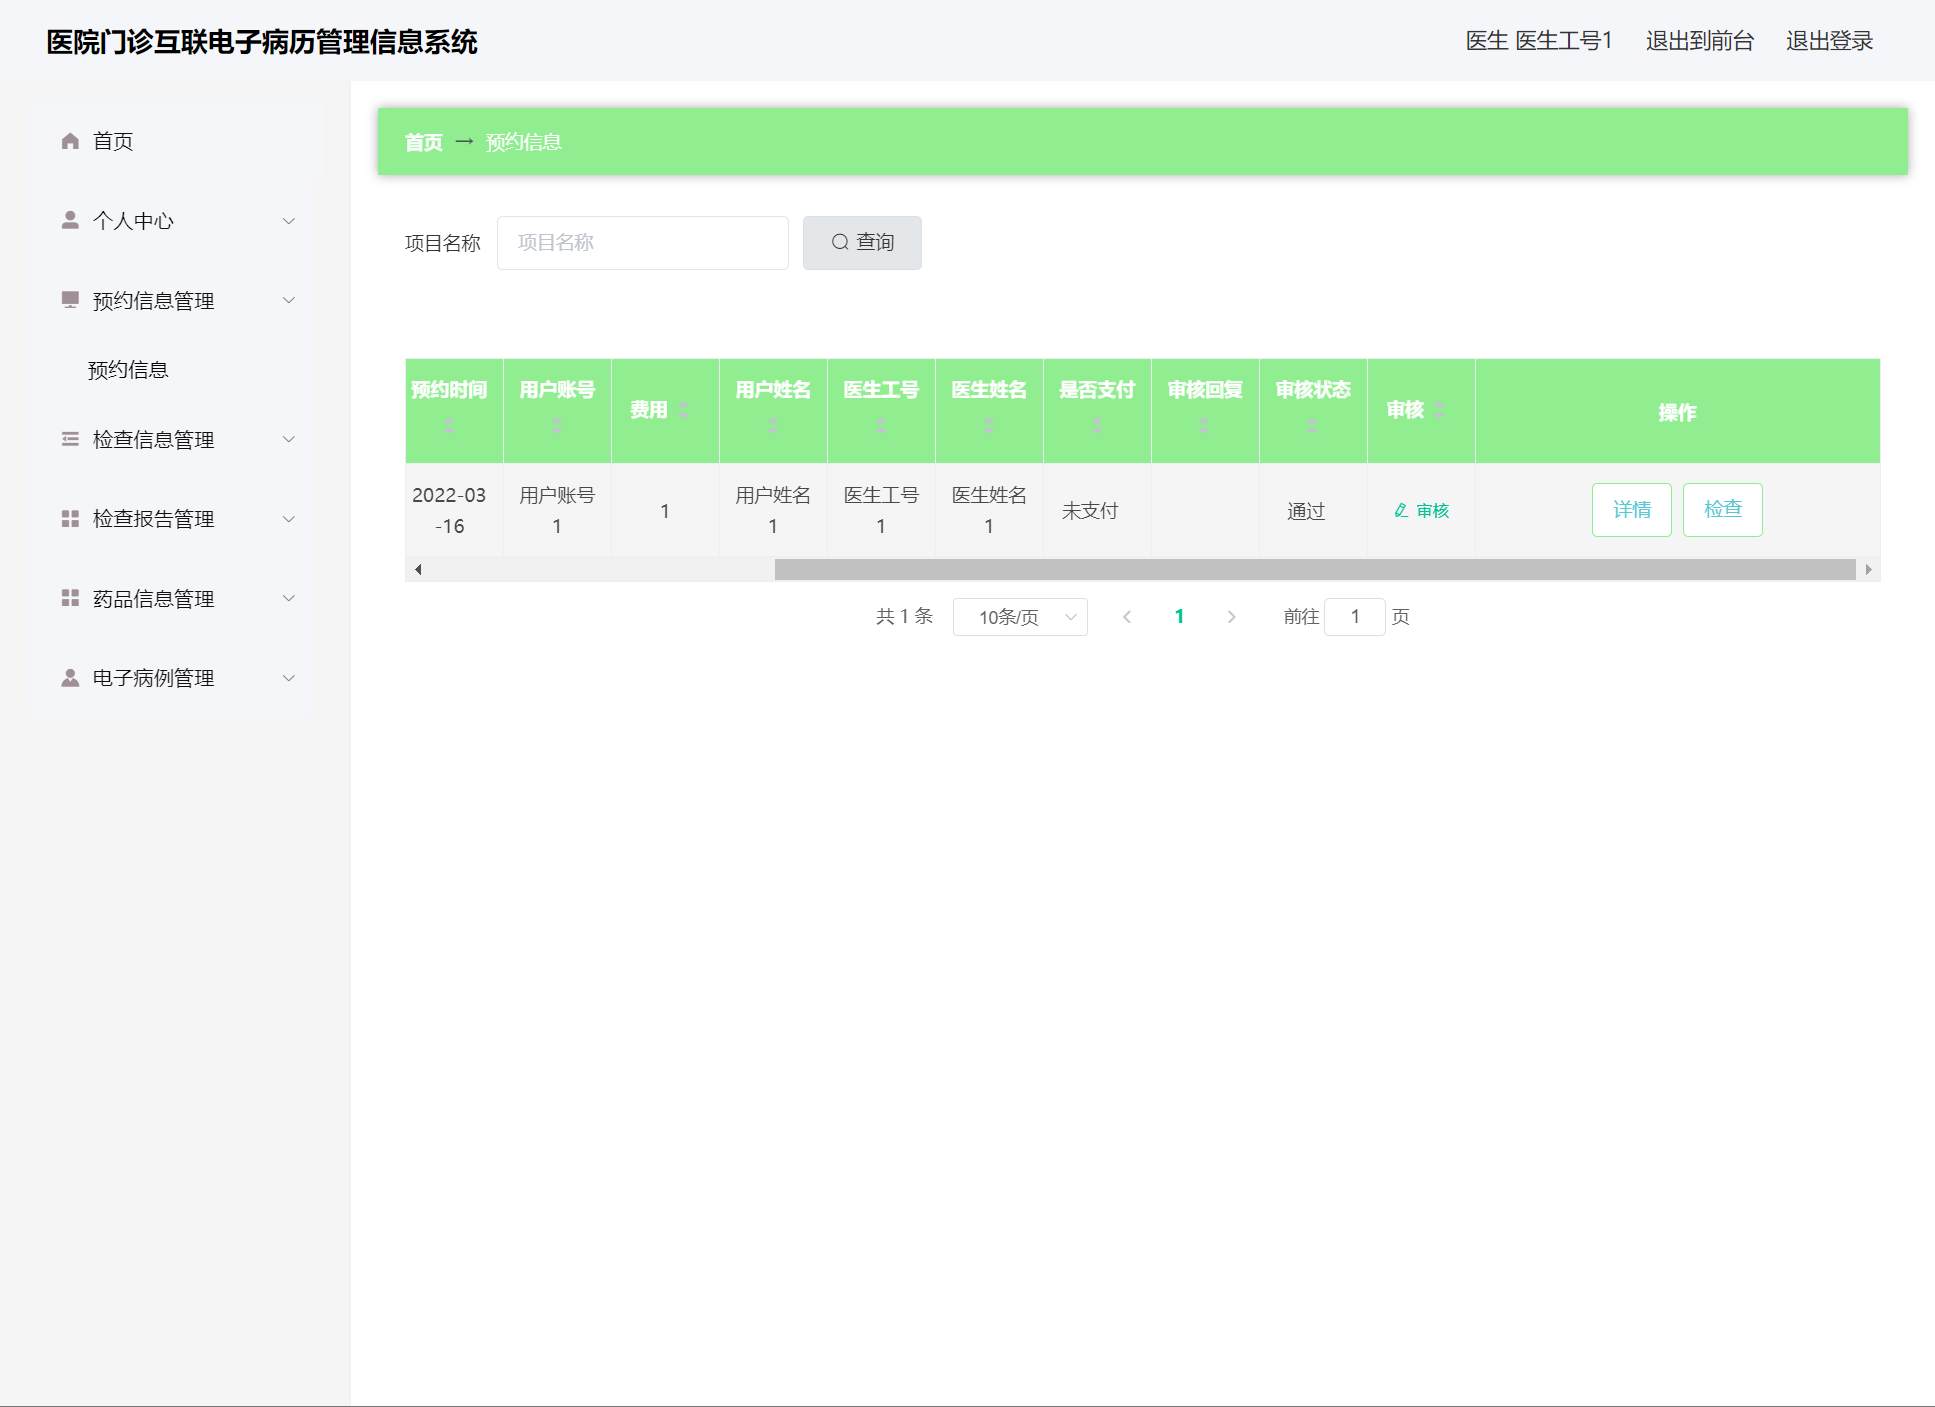This screenshot has width=1935, height=1407.
Task: Click the list icon beside 检查信息管理
Action: tap(70, 439)
